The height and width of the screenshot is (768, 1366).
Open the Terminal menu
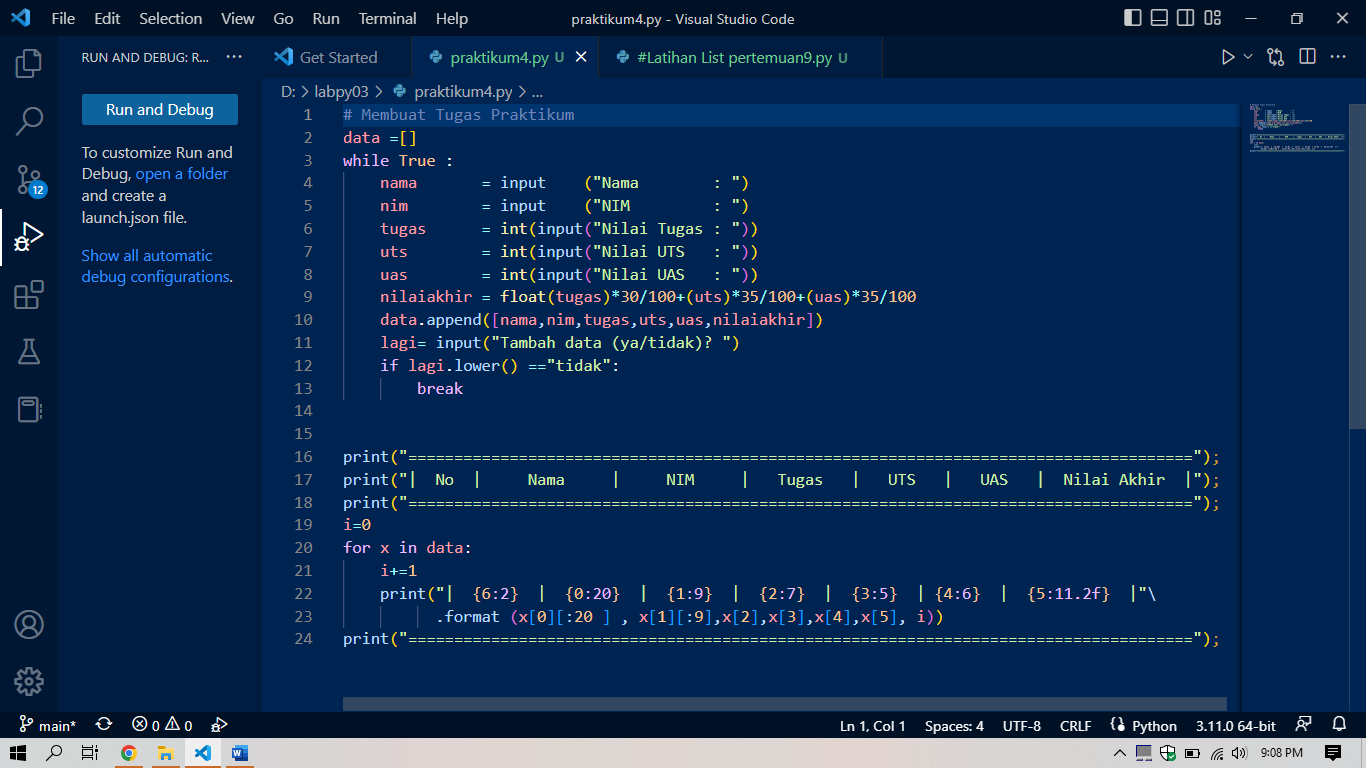(388, 18)
